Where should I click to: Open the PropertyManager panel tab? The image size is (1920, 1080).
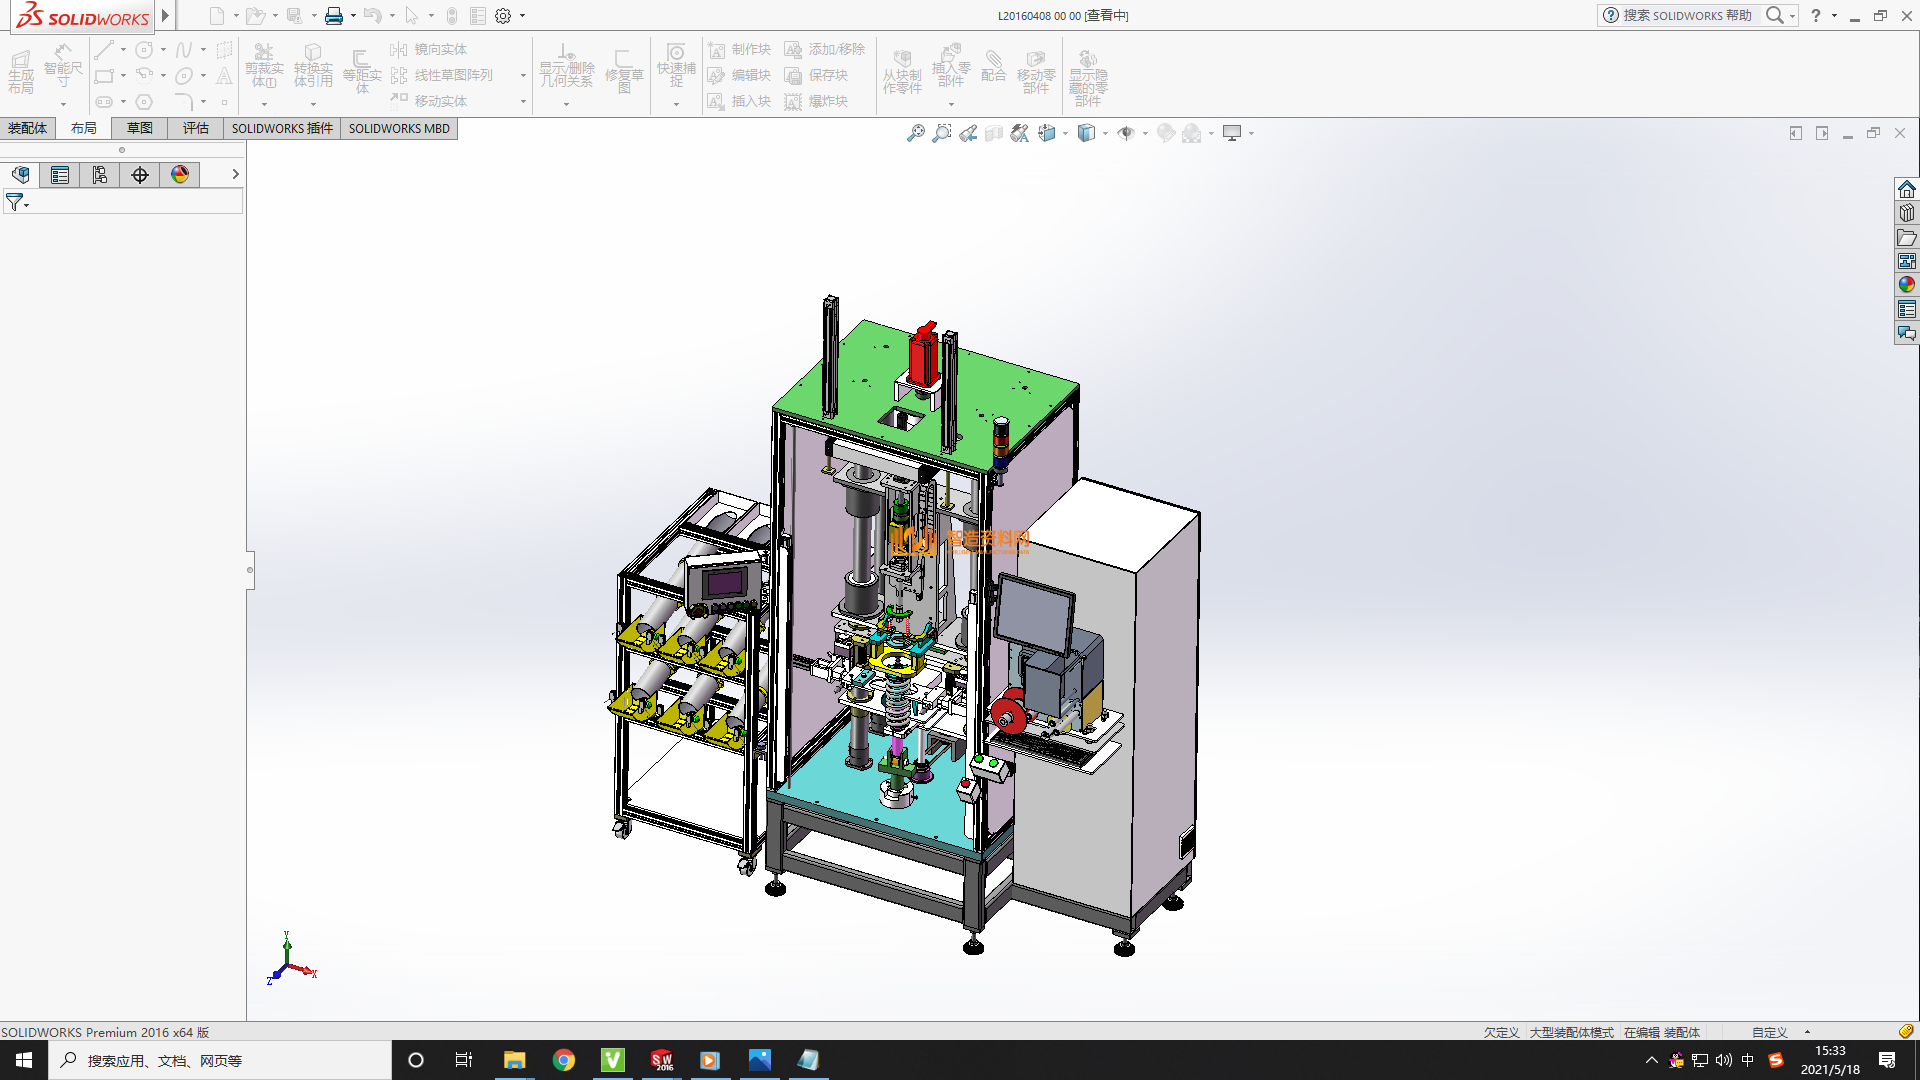point(60,175)
